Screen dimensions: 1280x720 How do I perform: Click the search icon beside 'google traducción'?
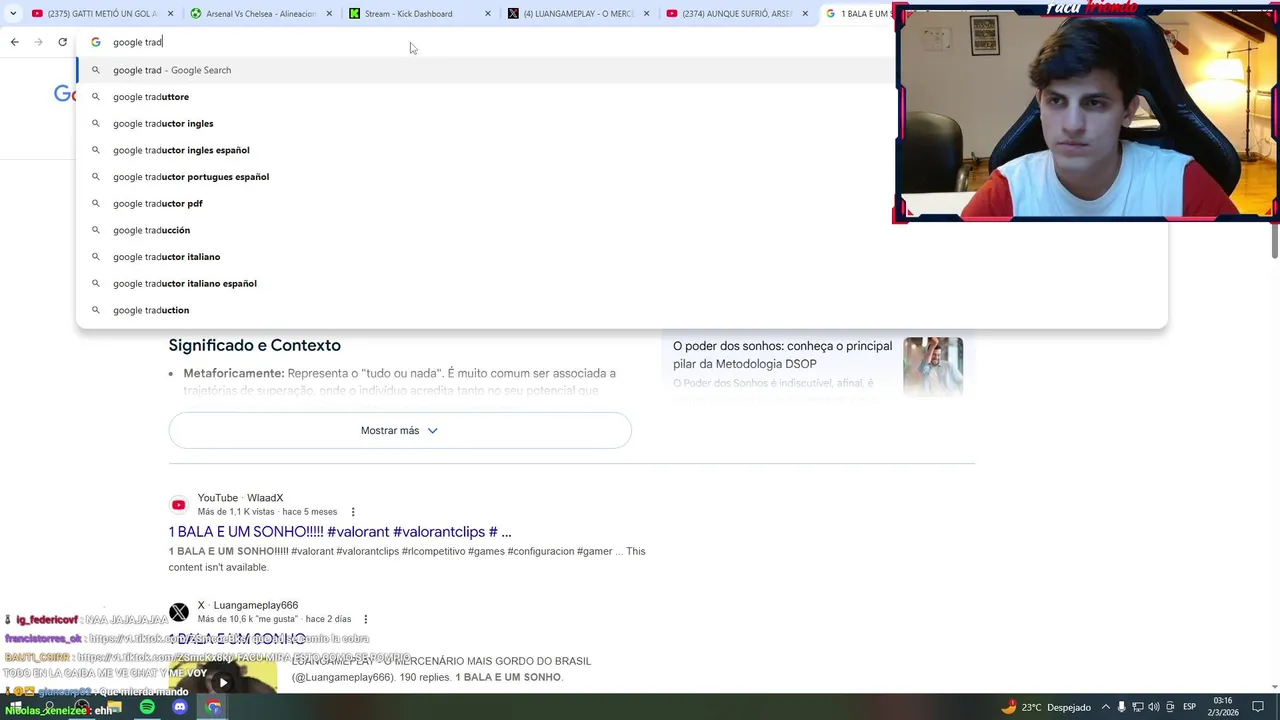(x=96, y=230)
